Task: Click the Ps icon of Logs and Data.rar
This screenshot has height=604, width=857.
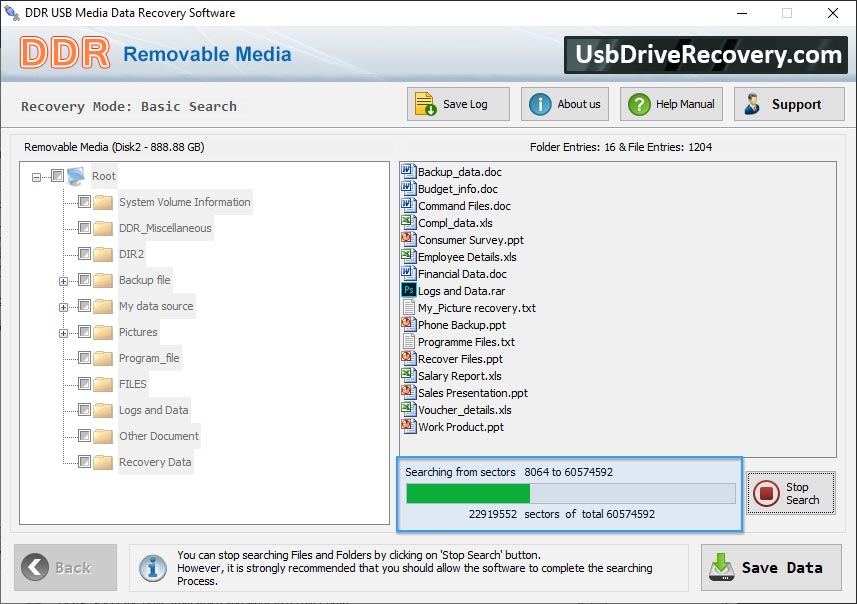Action: click(408, 290)
